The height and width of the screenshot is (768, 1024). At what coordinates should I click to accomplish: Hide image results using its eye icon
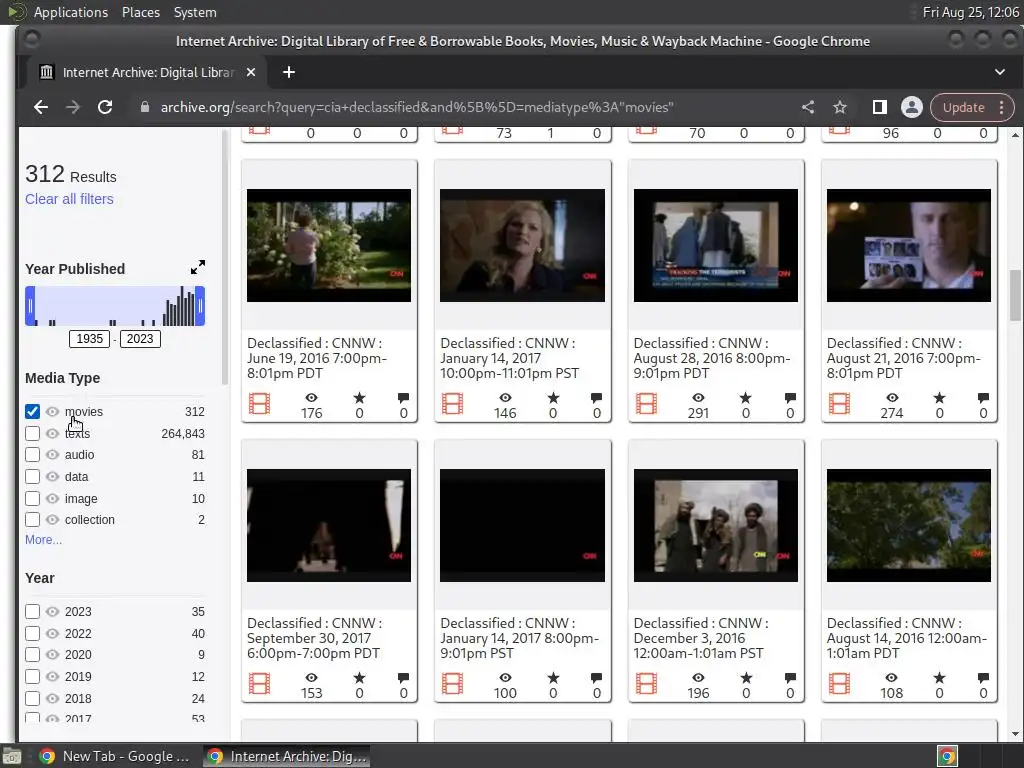pyautogui.click(x=52, y=498)
